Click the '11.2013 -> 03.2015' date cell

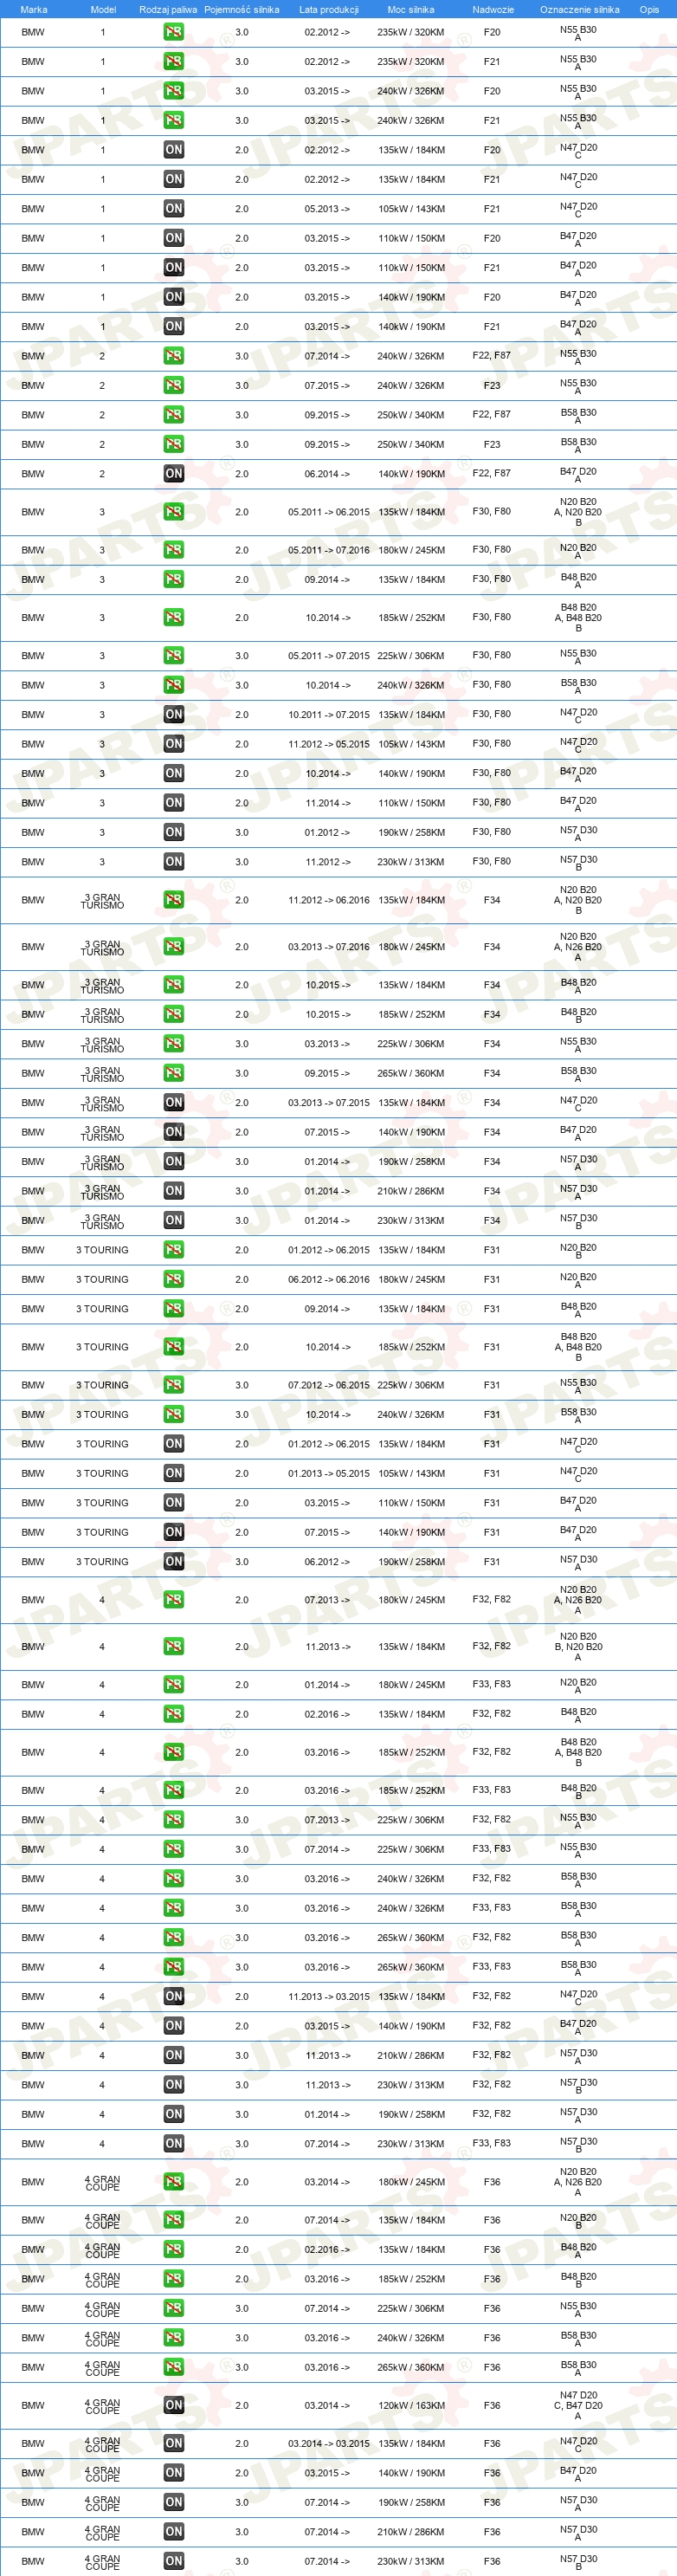click(328, 1997)
